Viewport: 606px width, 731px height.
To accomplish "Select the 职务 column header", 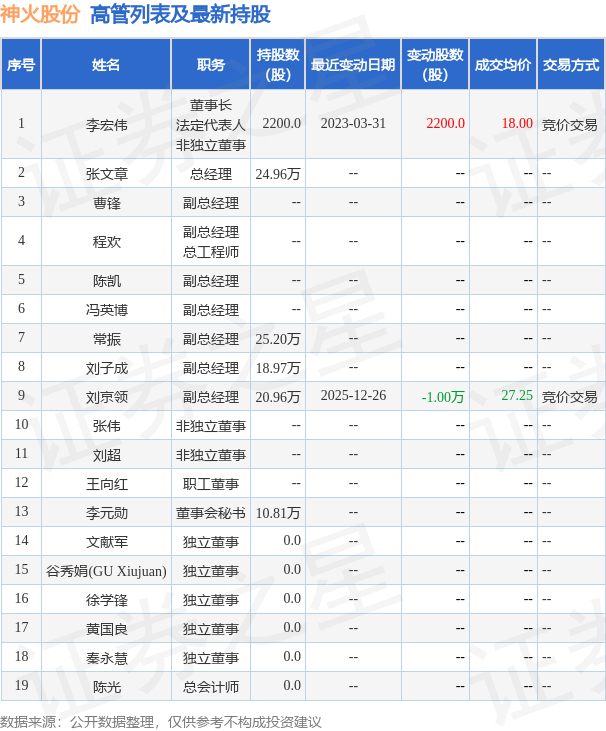I will coord(211,64).
